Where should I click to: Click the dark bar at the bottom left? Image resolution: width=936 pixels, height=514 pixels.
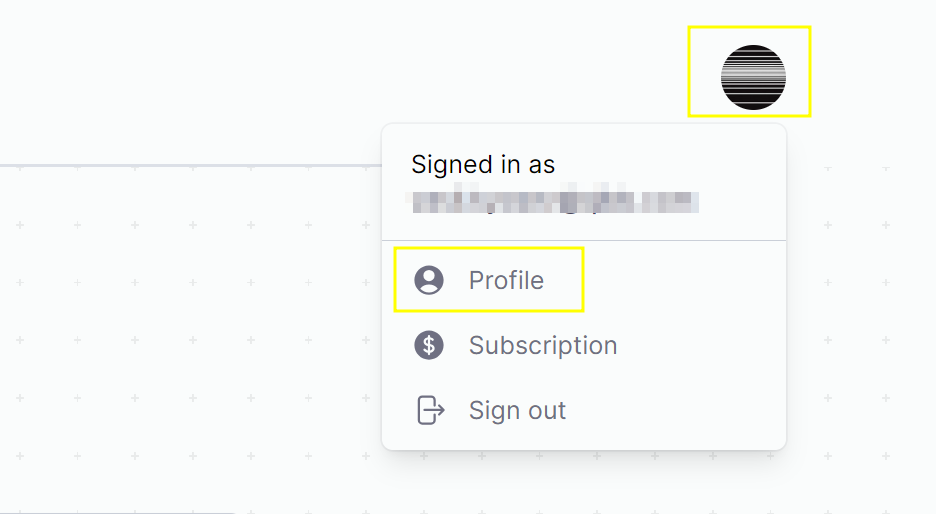pyautogui.click(x=110, y=512)
